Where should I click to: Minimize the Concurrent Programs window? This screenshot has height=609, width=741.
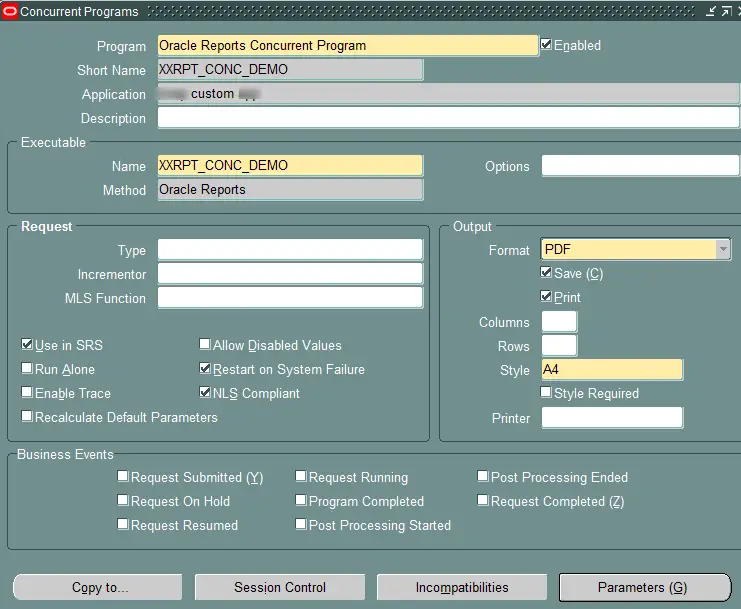coord(711,11)
